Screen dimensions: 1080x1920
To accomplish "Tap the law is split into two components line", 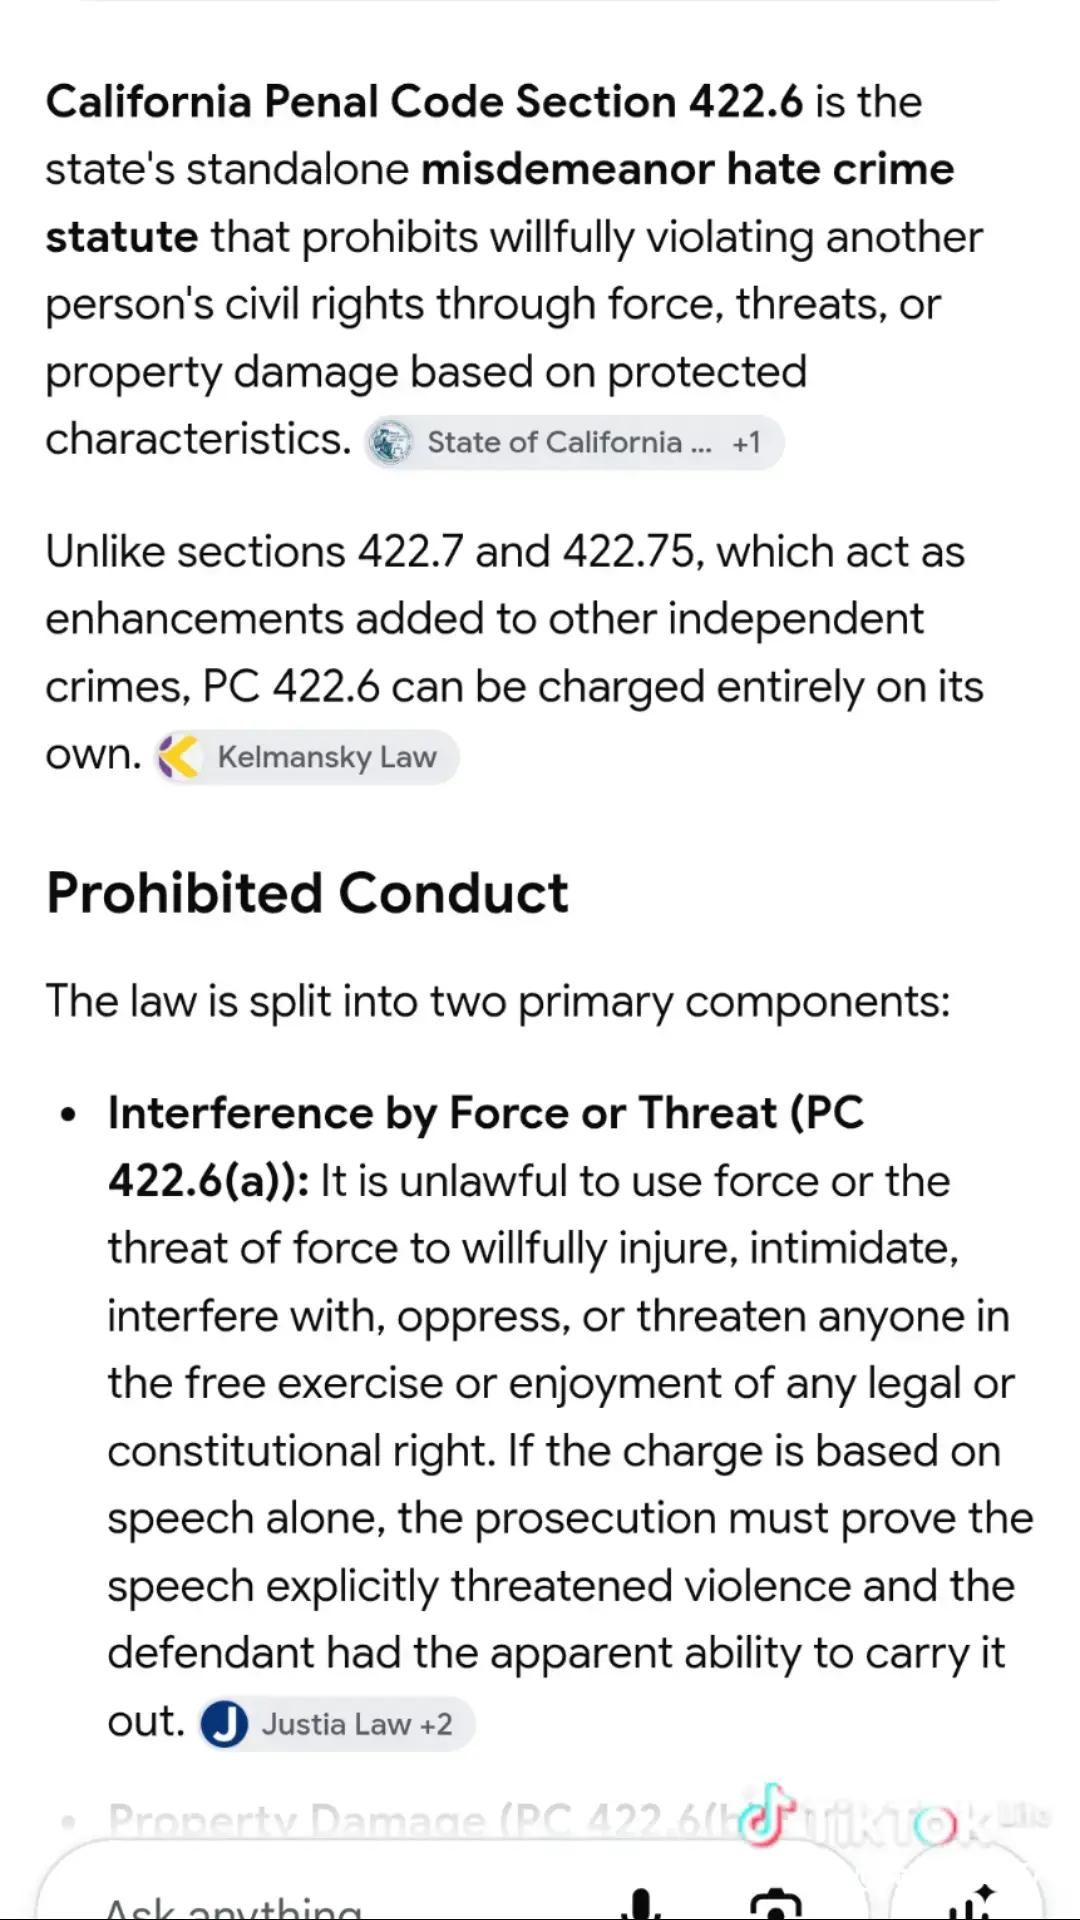I will [498, 1002].
